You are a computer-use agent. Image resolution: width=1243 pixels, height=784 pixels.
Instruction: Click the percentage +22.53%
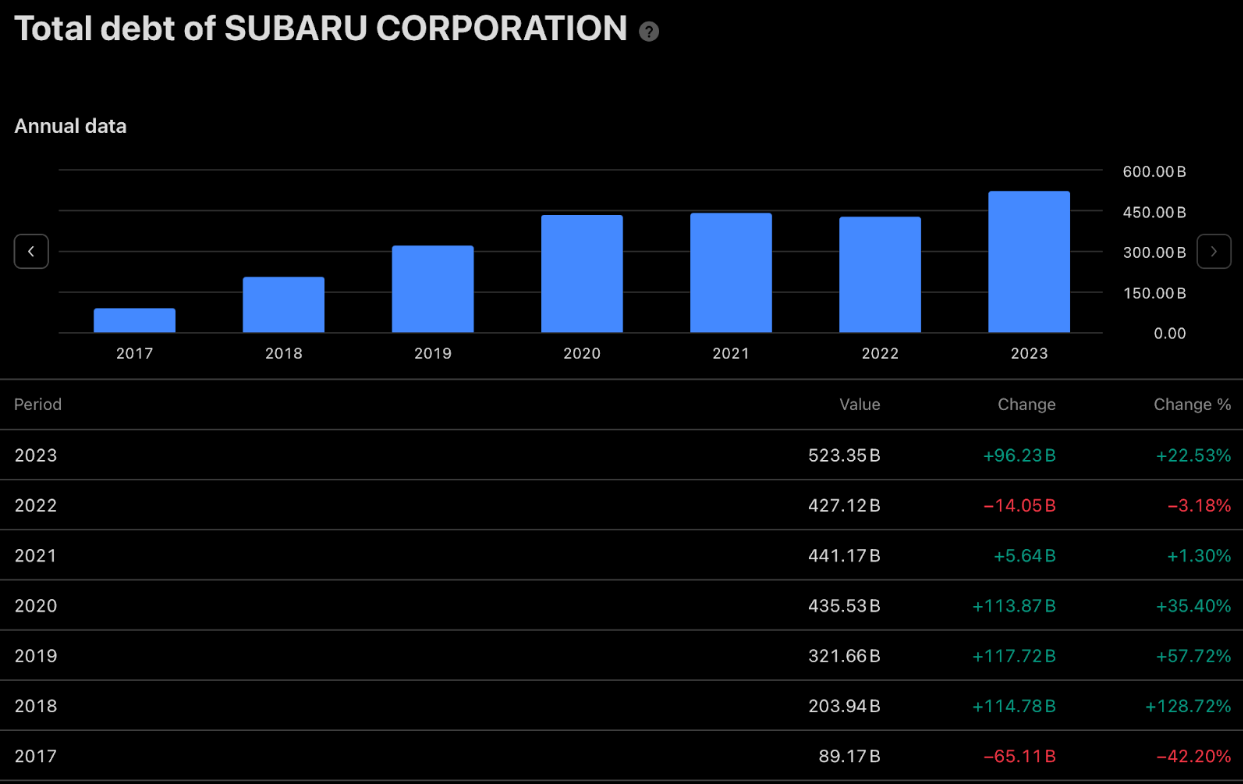(1194, 456)
